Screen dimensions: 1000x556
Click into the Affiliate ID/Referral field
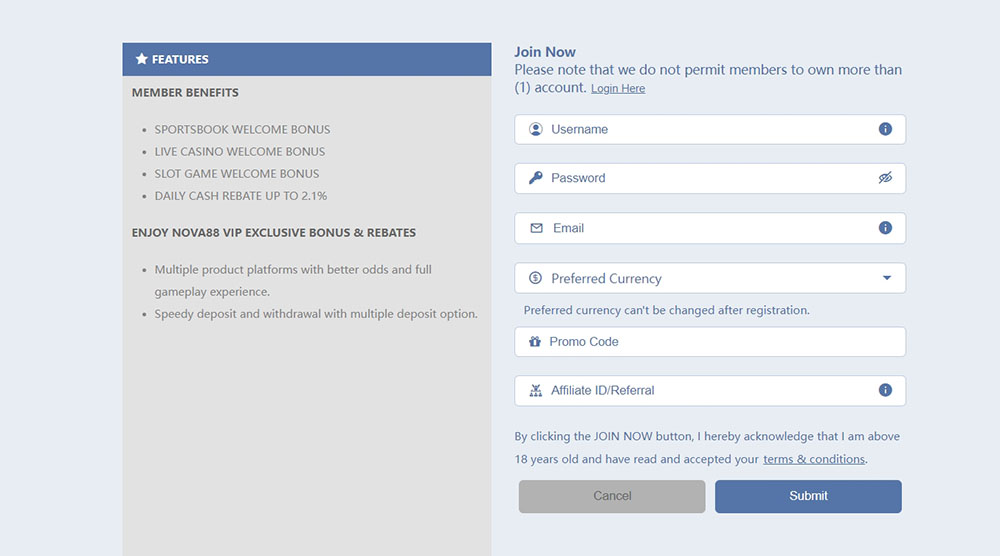coord(710,390)
